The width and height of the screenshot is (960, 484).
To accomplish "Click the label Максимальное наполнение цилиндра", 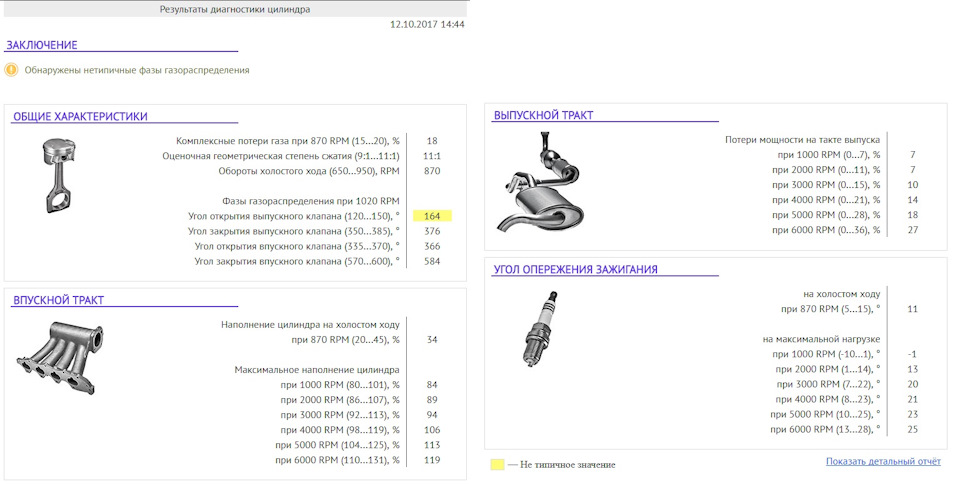I will coord(317,370).
